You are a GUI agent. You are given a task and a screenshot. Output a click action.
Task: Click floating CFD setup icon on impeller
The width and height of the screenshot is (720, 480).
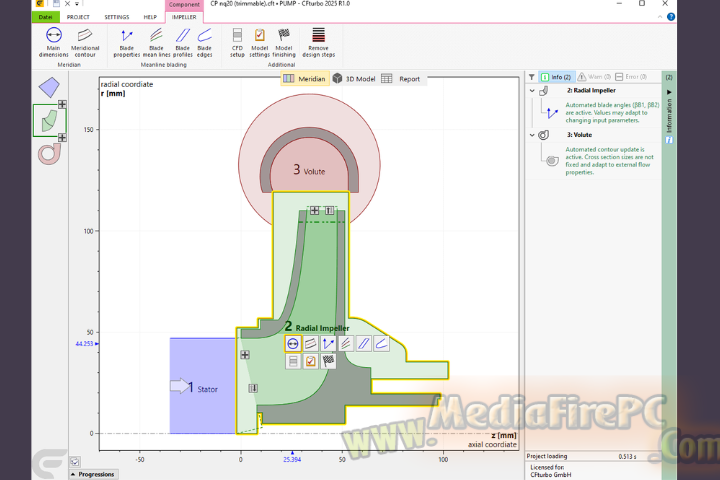[x=292, y=361]
